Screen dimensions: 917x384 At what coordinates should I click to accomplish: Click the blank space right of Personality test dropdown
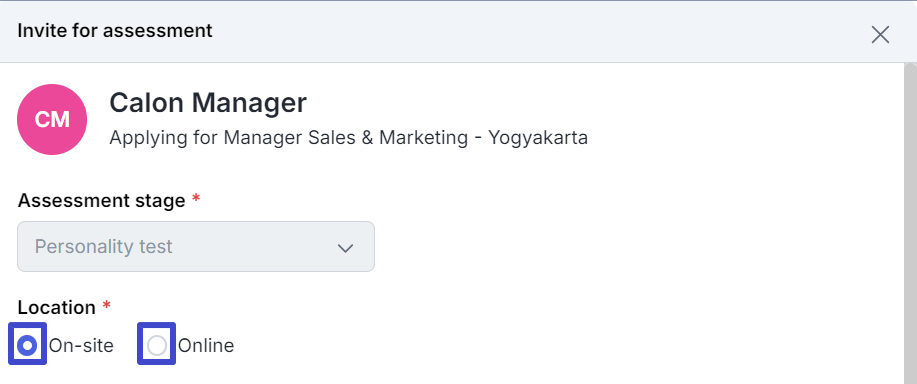coord(637,246)
